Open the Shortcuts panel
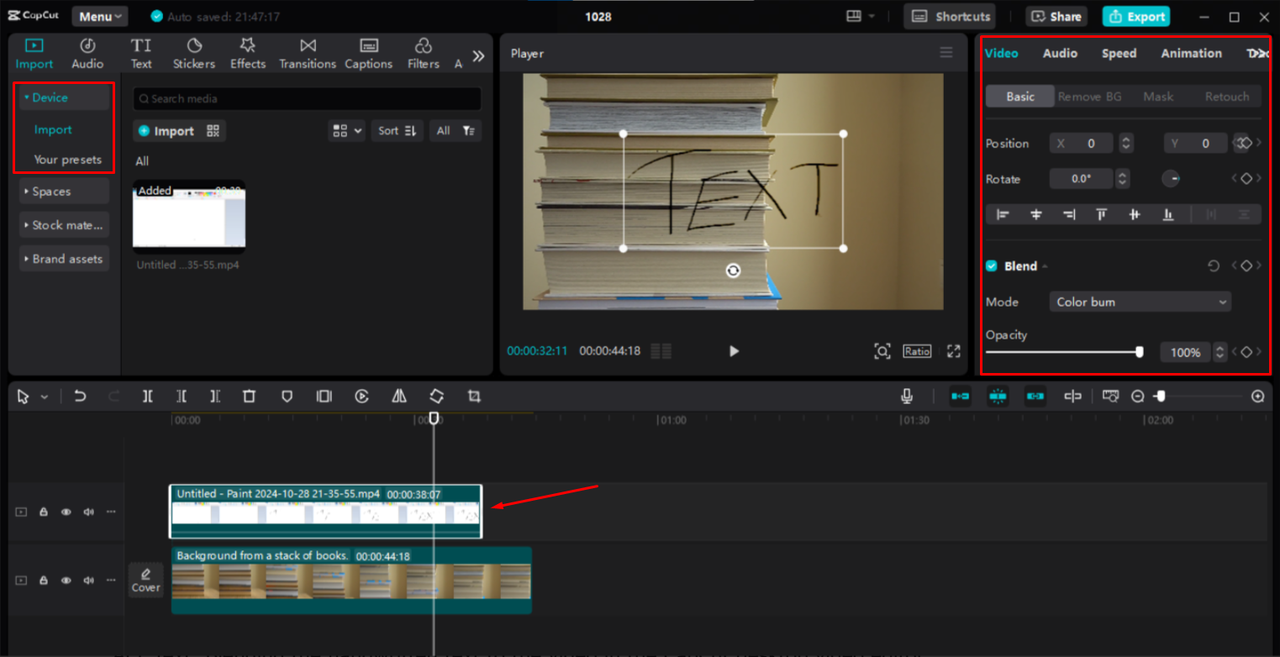The width and height of the screenshot is (1280, 657). pos(952,16)
